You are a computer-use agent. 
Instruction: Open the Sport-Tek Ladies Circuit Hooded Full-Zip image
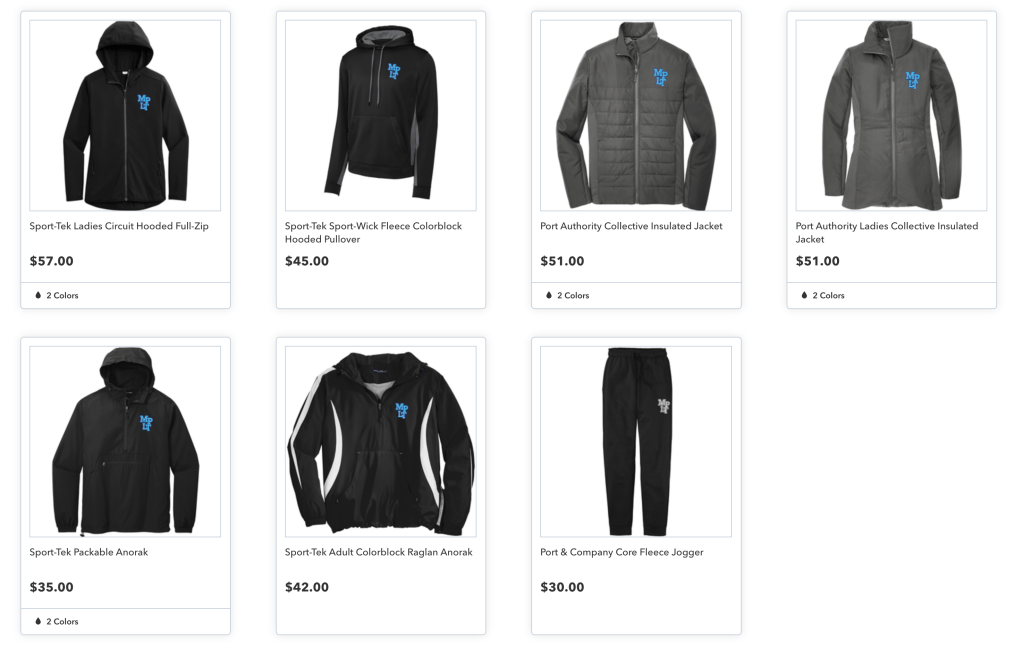(125, 116)
